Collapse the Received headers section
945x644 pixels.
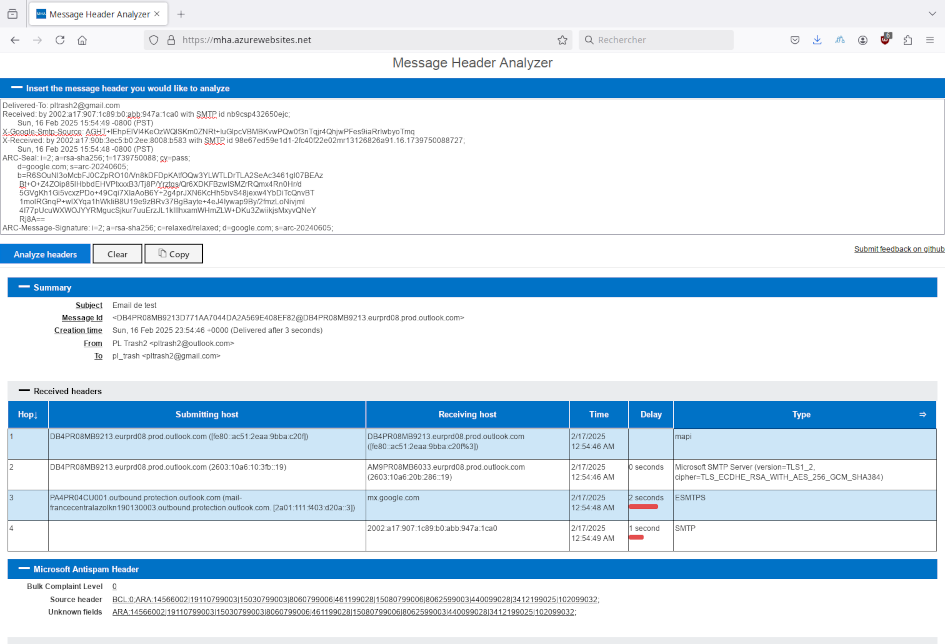point(24,391)
